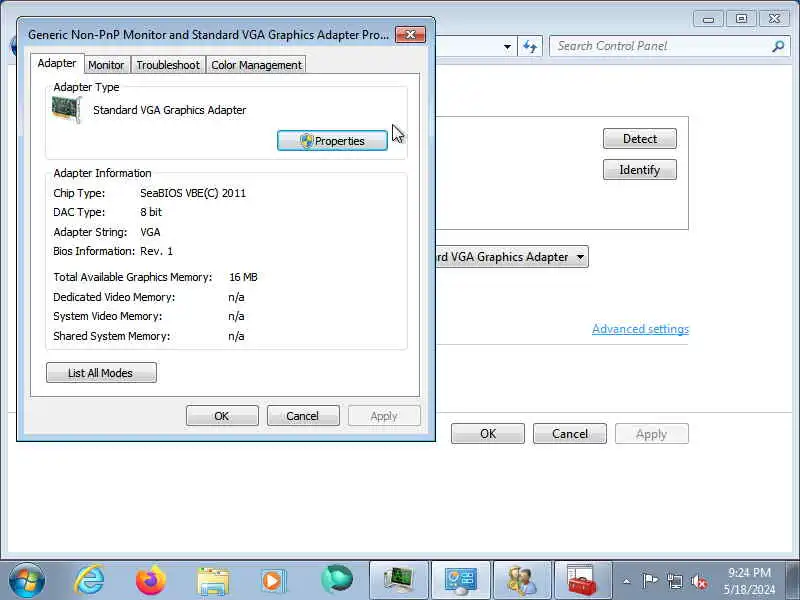Switch to the red toolbox taskbar item
800x600 pixels.
click(x=583, y=581)
